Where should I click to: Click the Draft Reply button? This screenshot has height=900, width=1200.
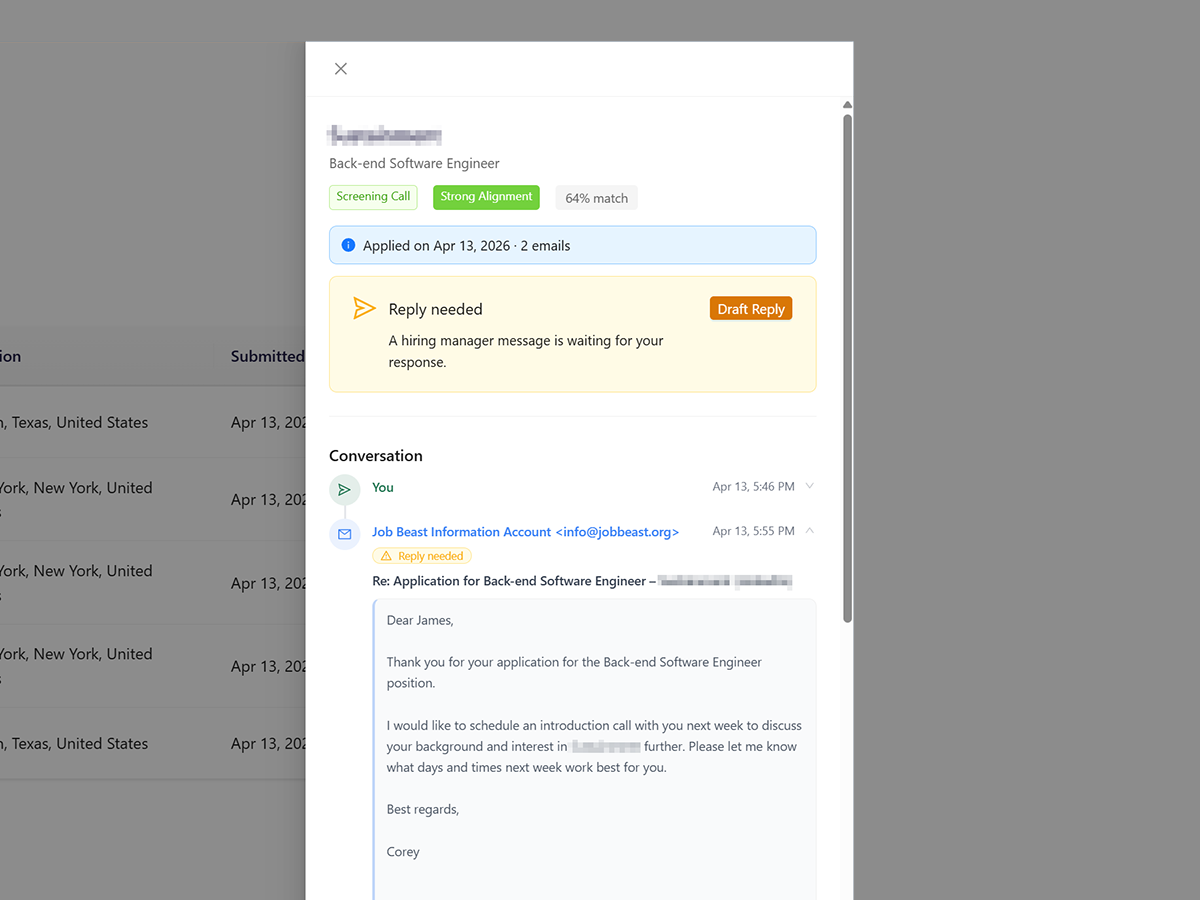click(x=751, y=308)
